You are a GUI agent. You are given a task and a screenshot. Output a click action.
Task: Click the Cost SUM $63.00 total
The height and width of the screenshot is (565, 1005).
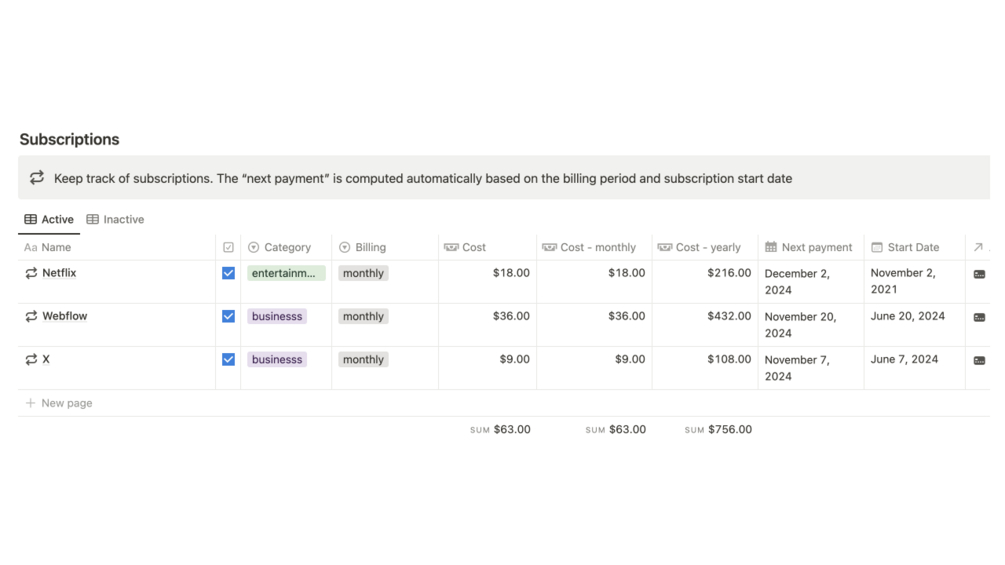click(x=500, y=429)
